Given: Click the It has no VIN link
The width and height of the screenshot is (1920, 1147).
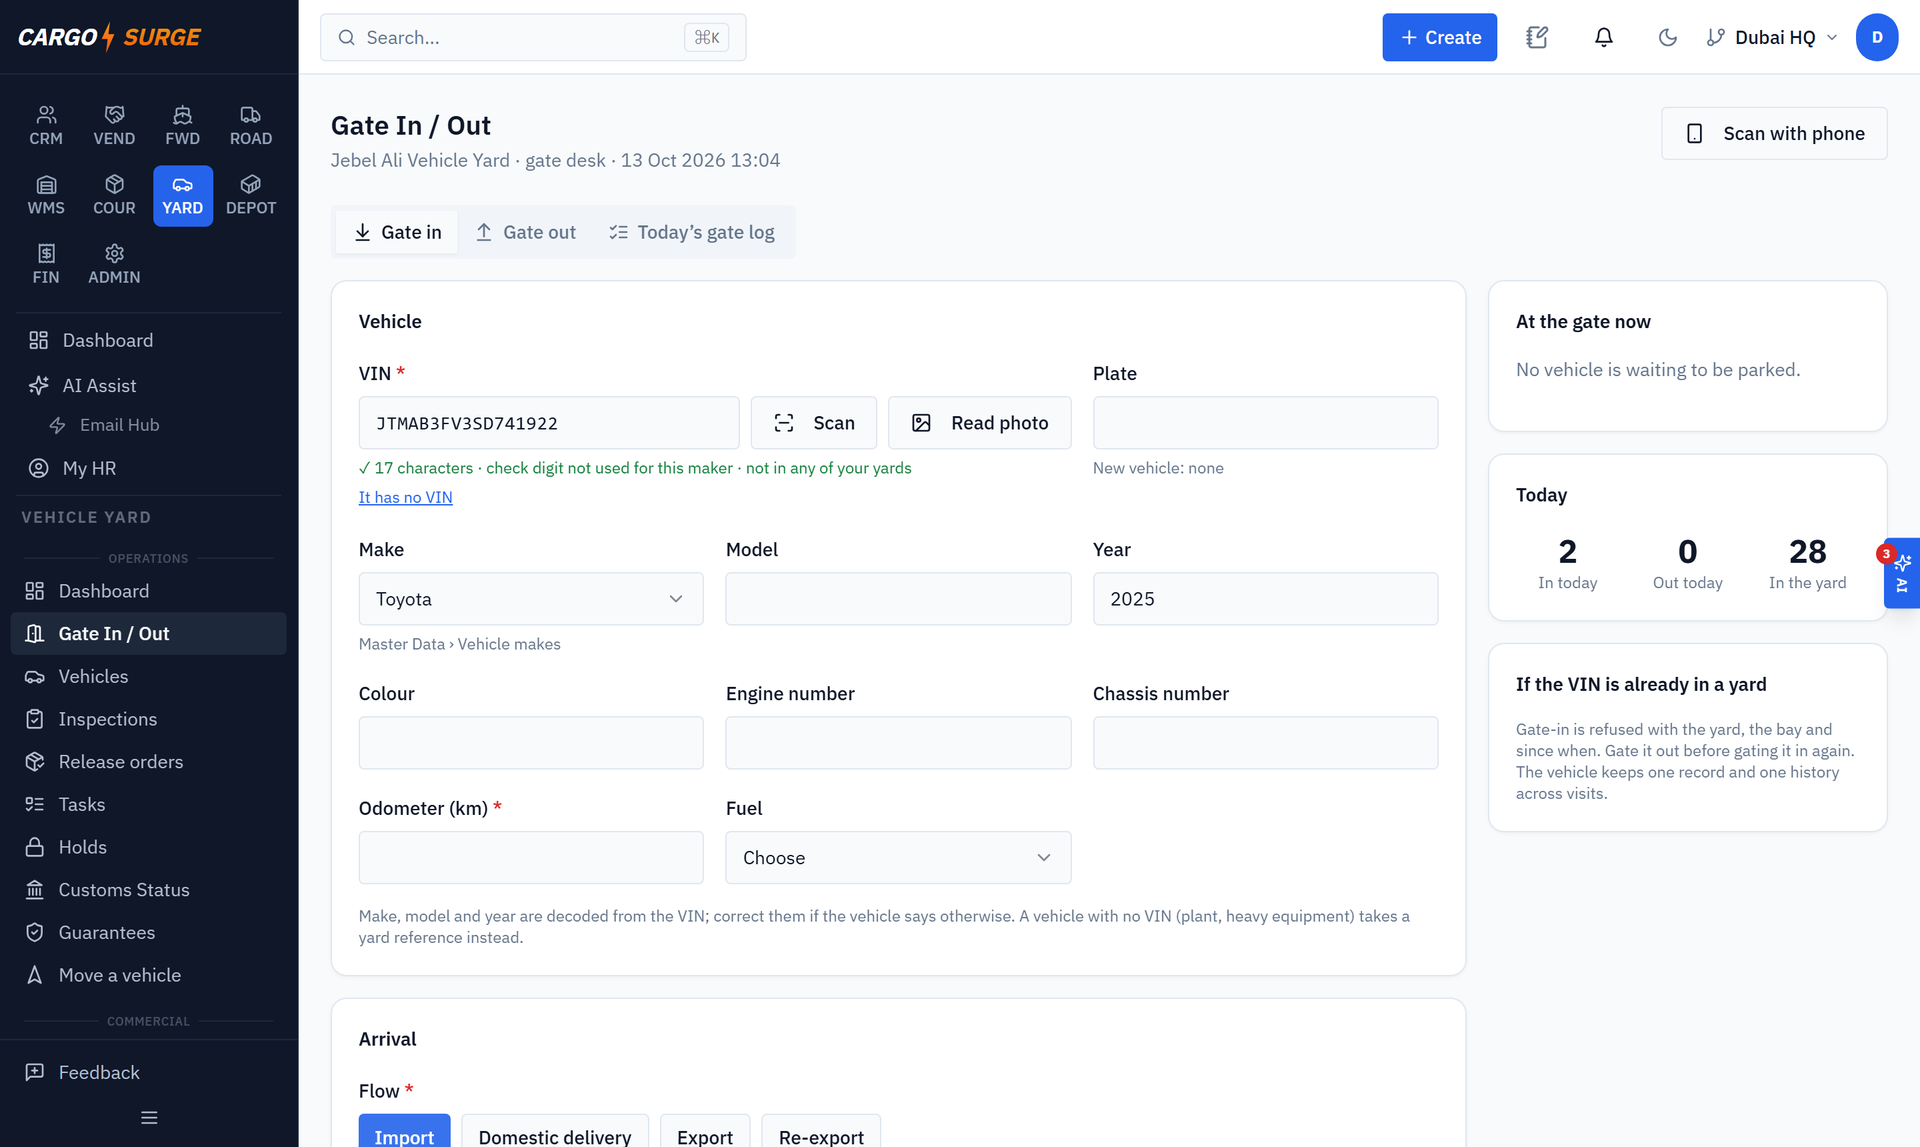Looking at the screenshot, I should pyautogui.click(x=406, y=497).
